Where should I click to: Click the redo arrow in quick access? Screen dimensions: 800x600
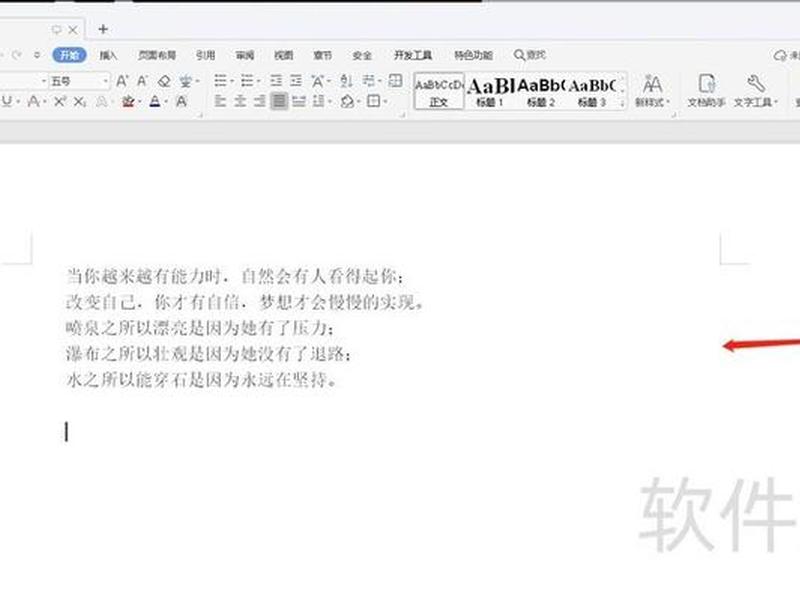click(17, 55)
